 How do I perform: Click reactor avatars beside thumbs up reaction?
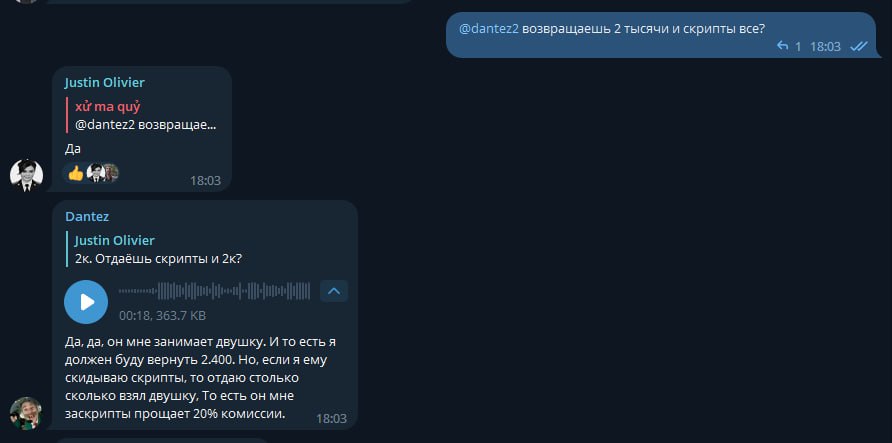point(103,173)
